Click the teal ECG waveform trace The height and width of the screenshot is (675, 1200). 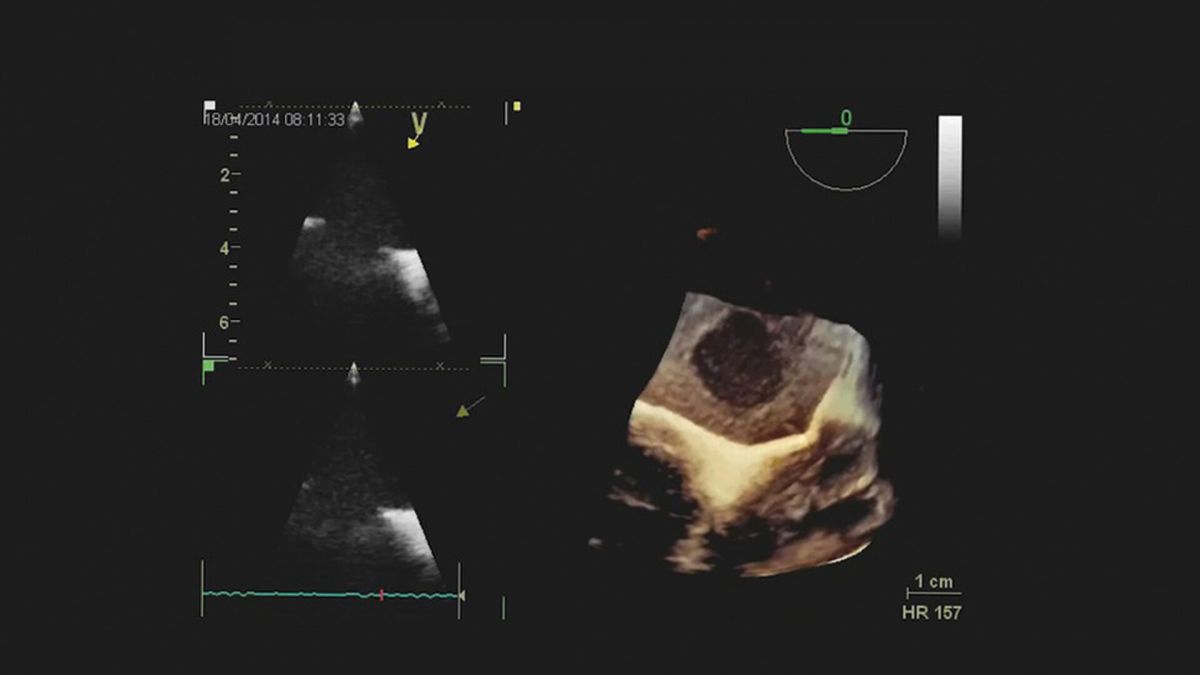tap(300, 594)
